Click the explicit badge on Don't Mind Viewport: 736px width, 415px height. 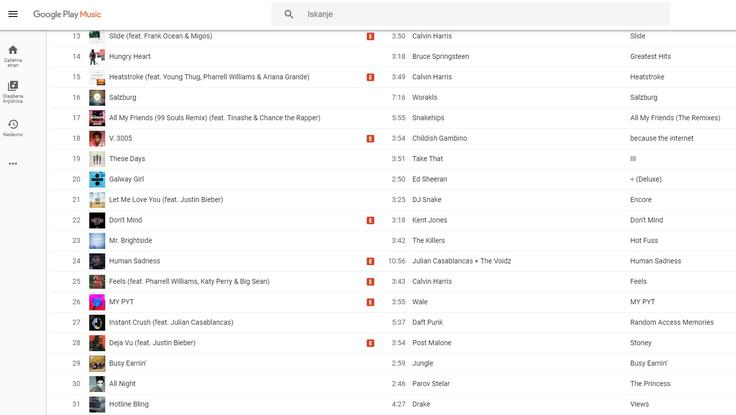click(x=370, y=220)
